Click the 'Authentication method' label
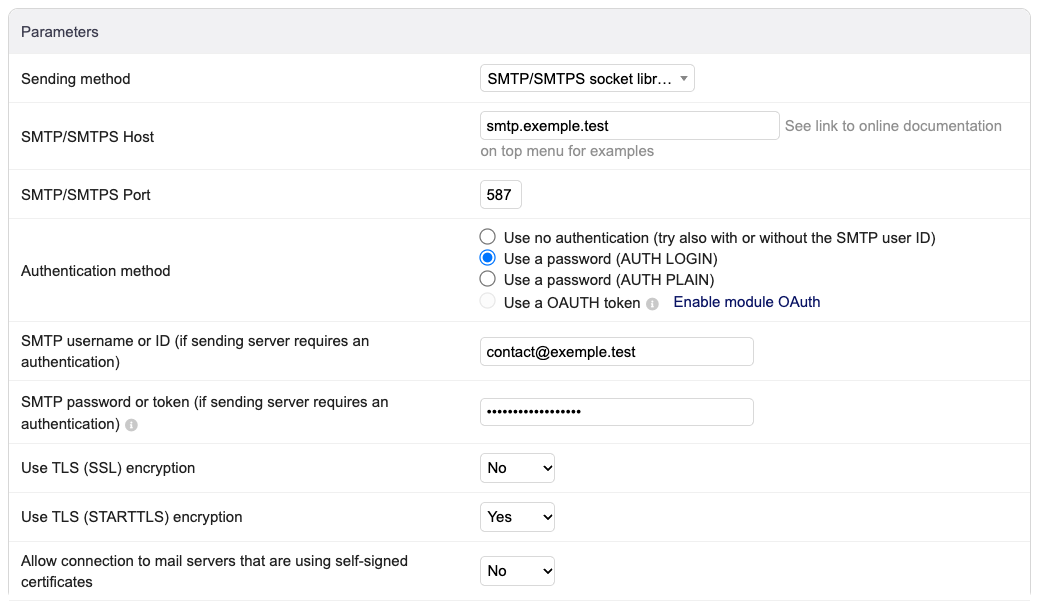Image resolution: width=1039 pixels, height=608 pixels. pyautogui.click(x=95, y=271)
